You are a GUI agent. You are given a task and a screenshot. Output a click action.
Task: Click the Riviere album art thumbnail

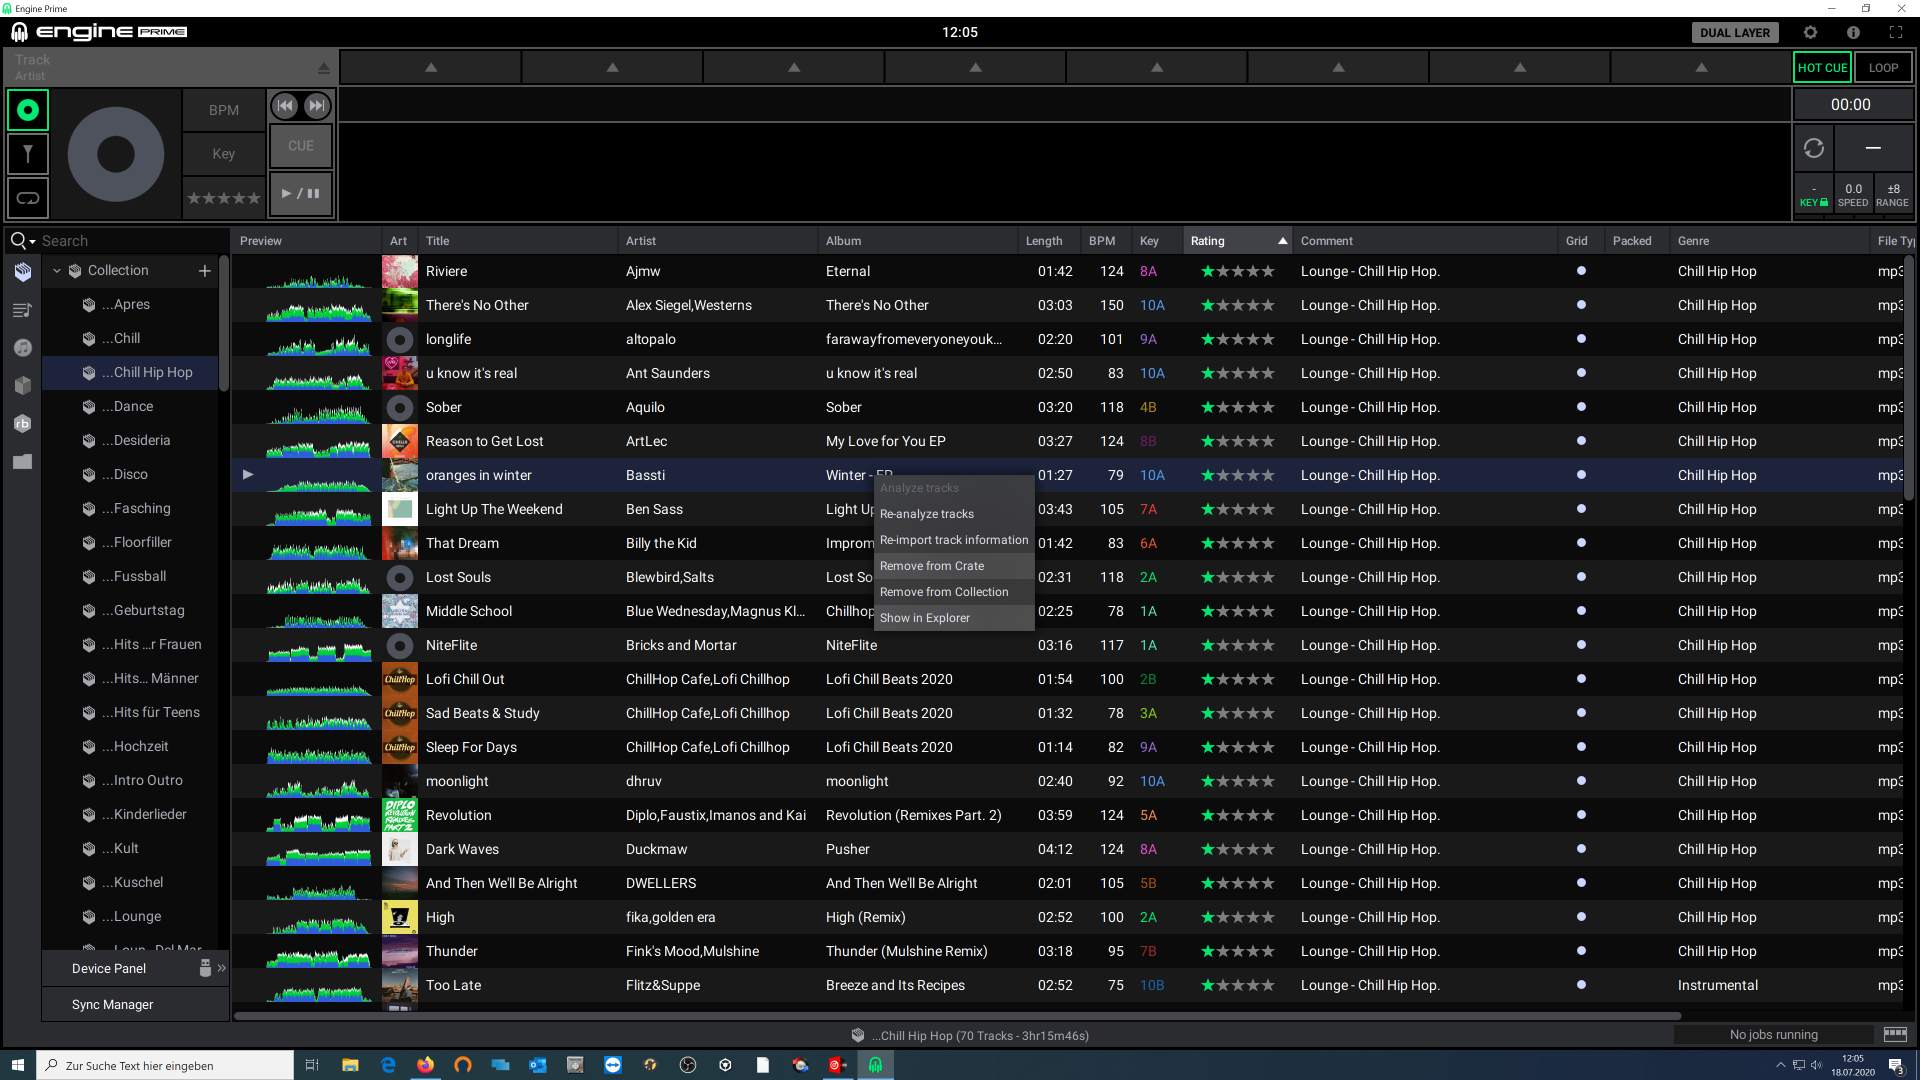pos(400,271)
